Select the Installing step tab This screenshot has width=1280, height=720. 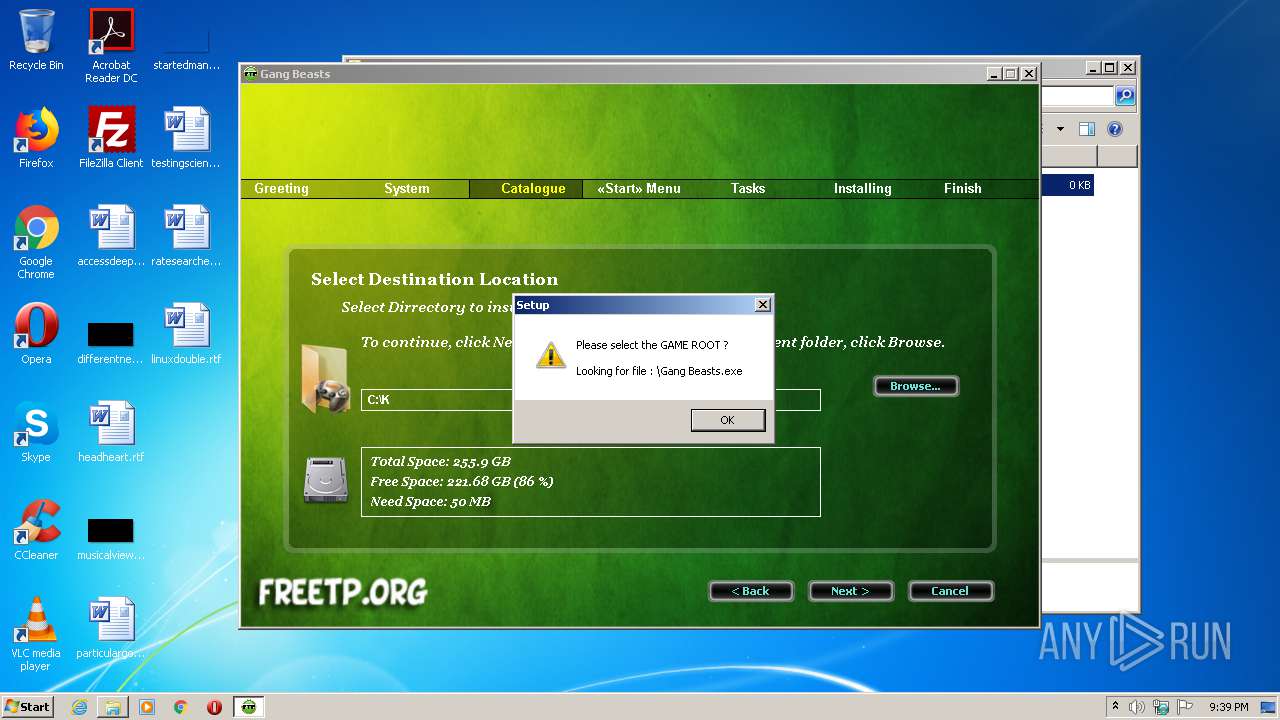click(863, 188)
